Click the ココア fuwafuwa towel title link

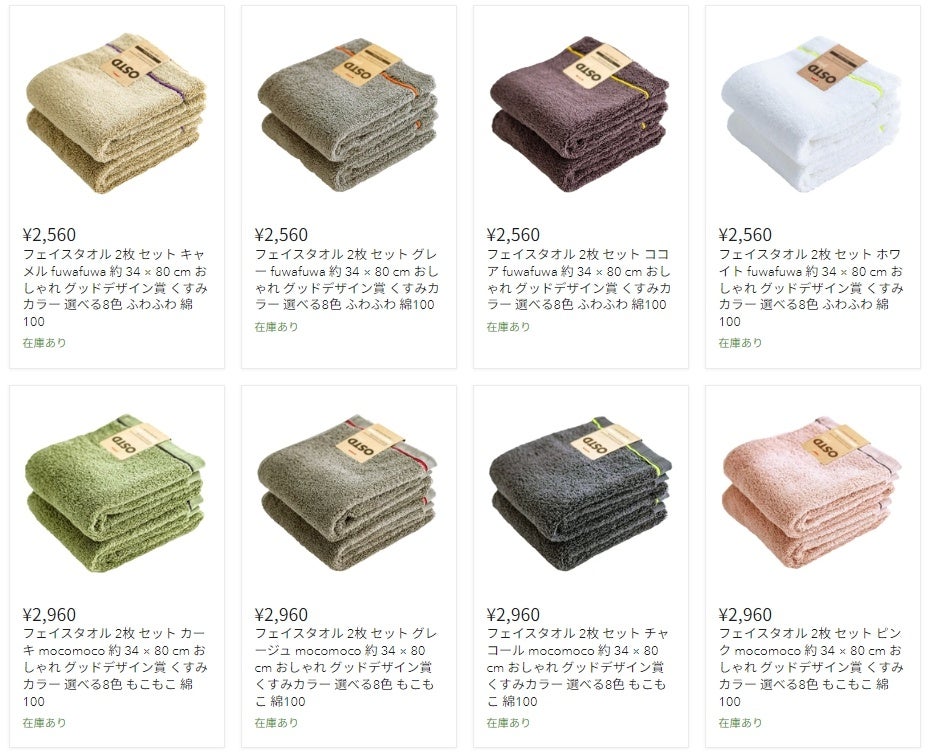[x=579, y=280]
